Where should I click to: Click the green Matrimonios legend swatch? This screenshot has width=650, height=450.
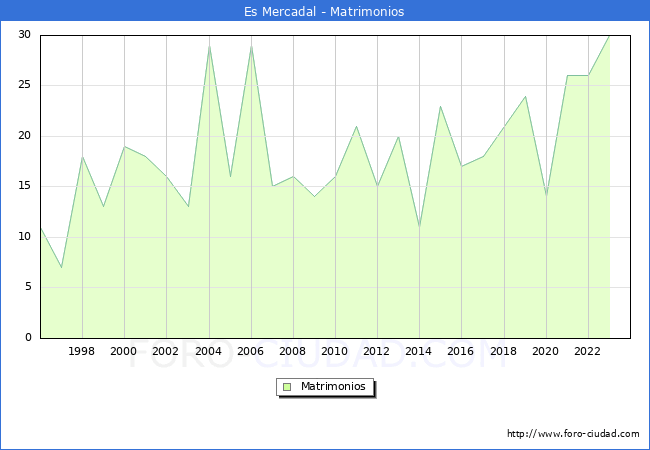[287, 387]
